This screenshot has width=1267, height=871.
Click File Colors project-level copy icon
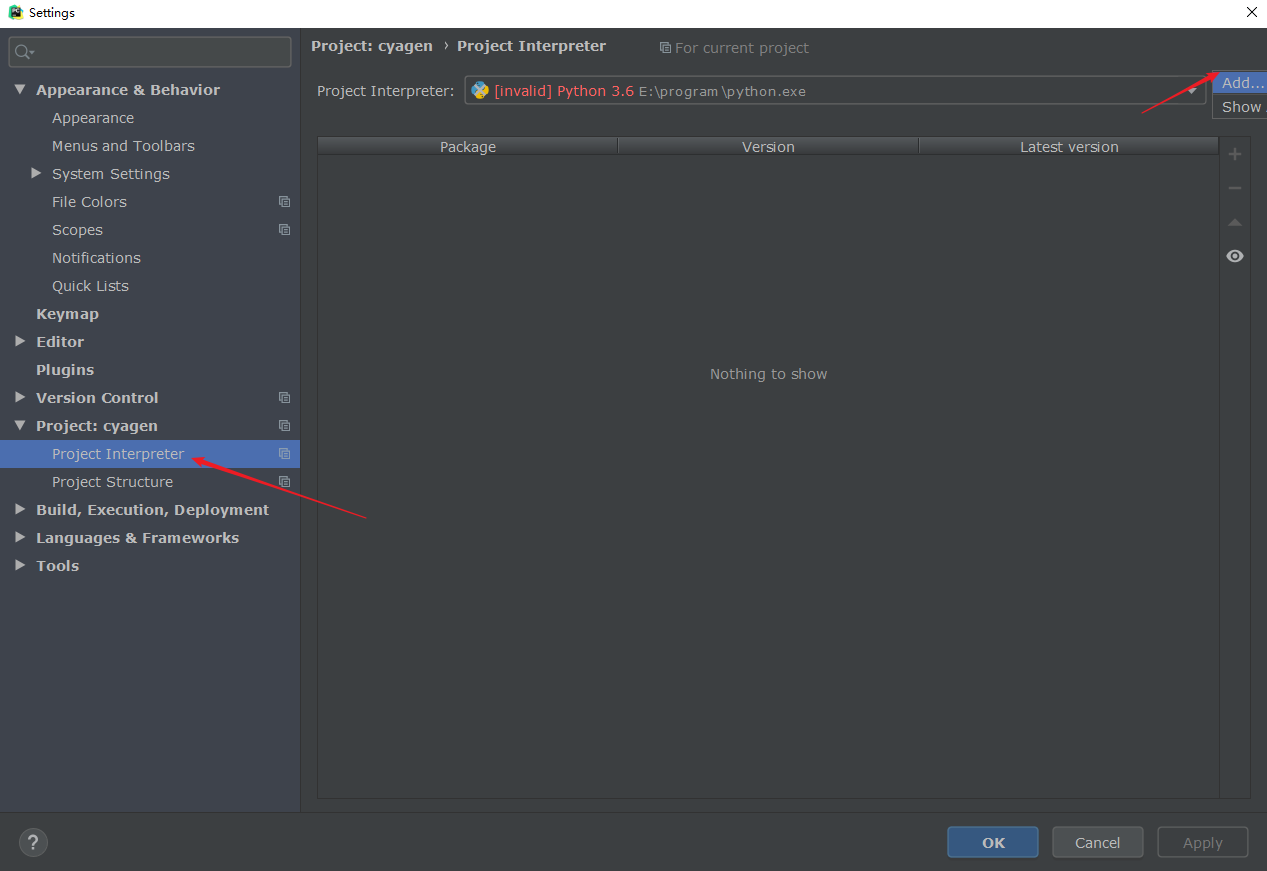[284, 202]
